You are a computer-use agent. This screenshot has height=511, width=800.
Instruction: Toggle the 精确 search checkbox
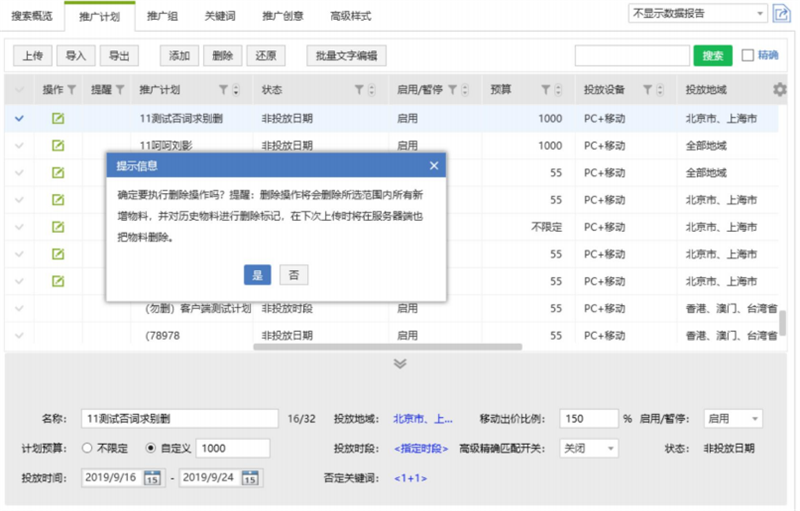coord(748,55)
